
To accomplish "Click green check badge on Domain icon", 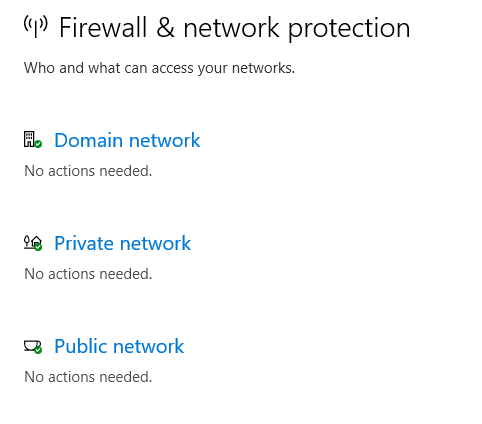I will click(38, 144).
